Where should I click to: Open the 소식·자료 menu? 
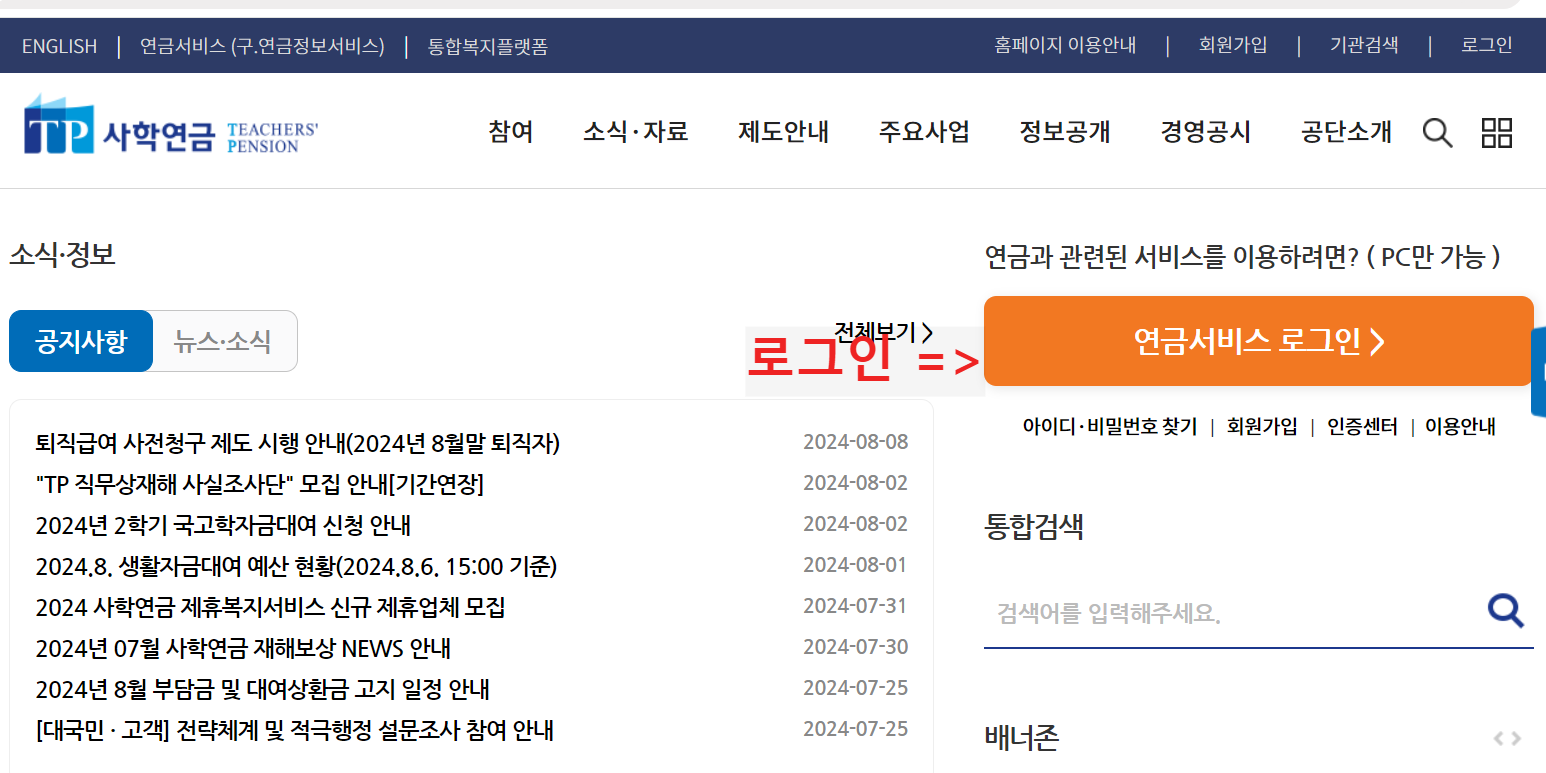click(636, 132)
